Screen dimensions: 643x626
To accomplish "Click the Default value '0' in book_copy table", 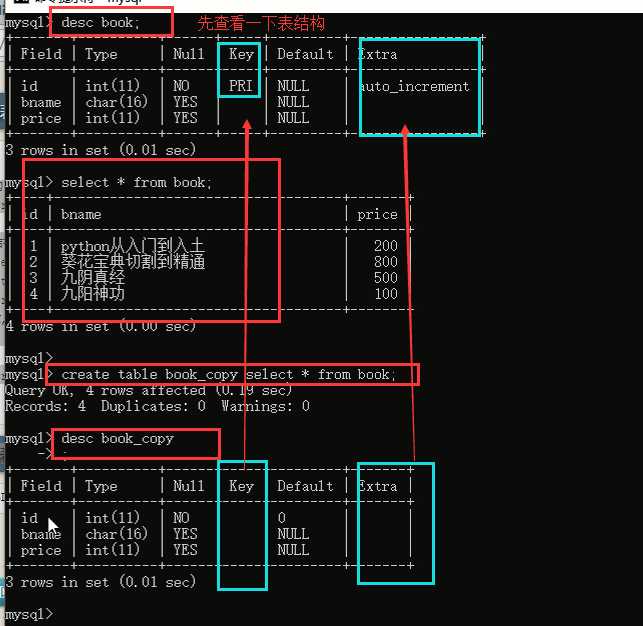I will click(x=281, y=518).
